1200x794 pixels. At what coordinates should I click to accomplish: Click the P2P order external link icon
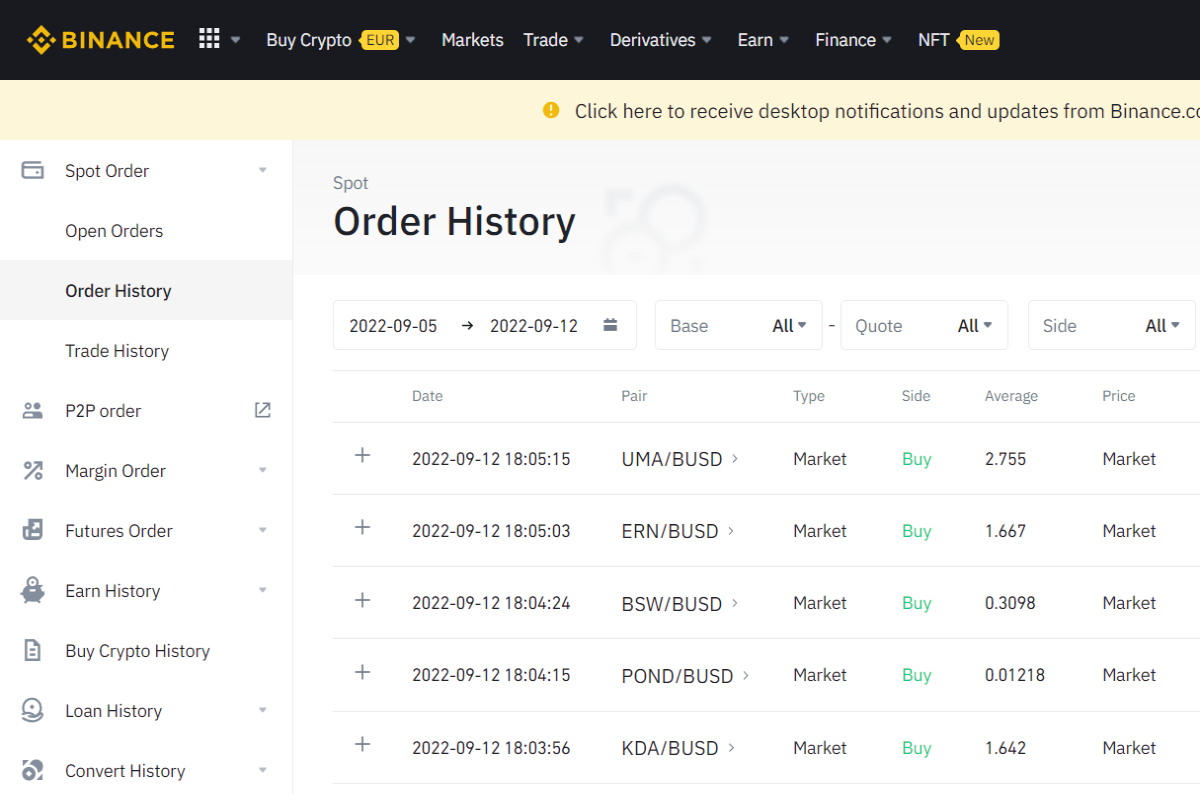pos(262,410)
